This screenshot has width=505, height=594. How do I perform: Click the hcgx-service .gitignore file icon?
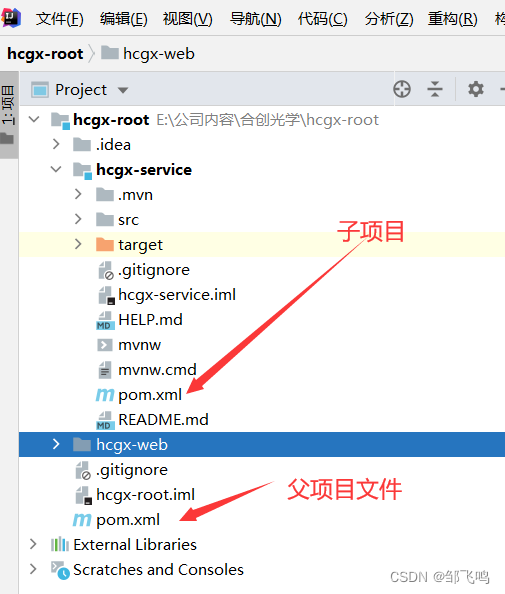tap(106, 270)
